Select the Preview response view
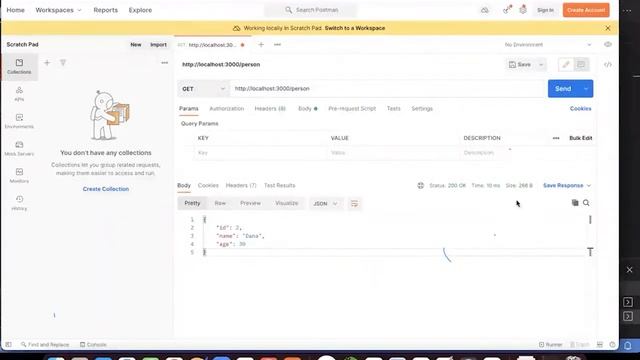Viewport: 640px width, 360px height. click(x=250, y=203)
